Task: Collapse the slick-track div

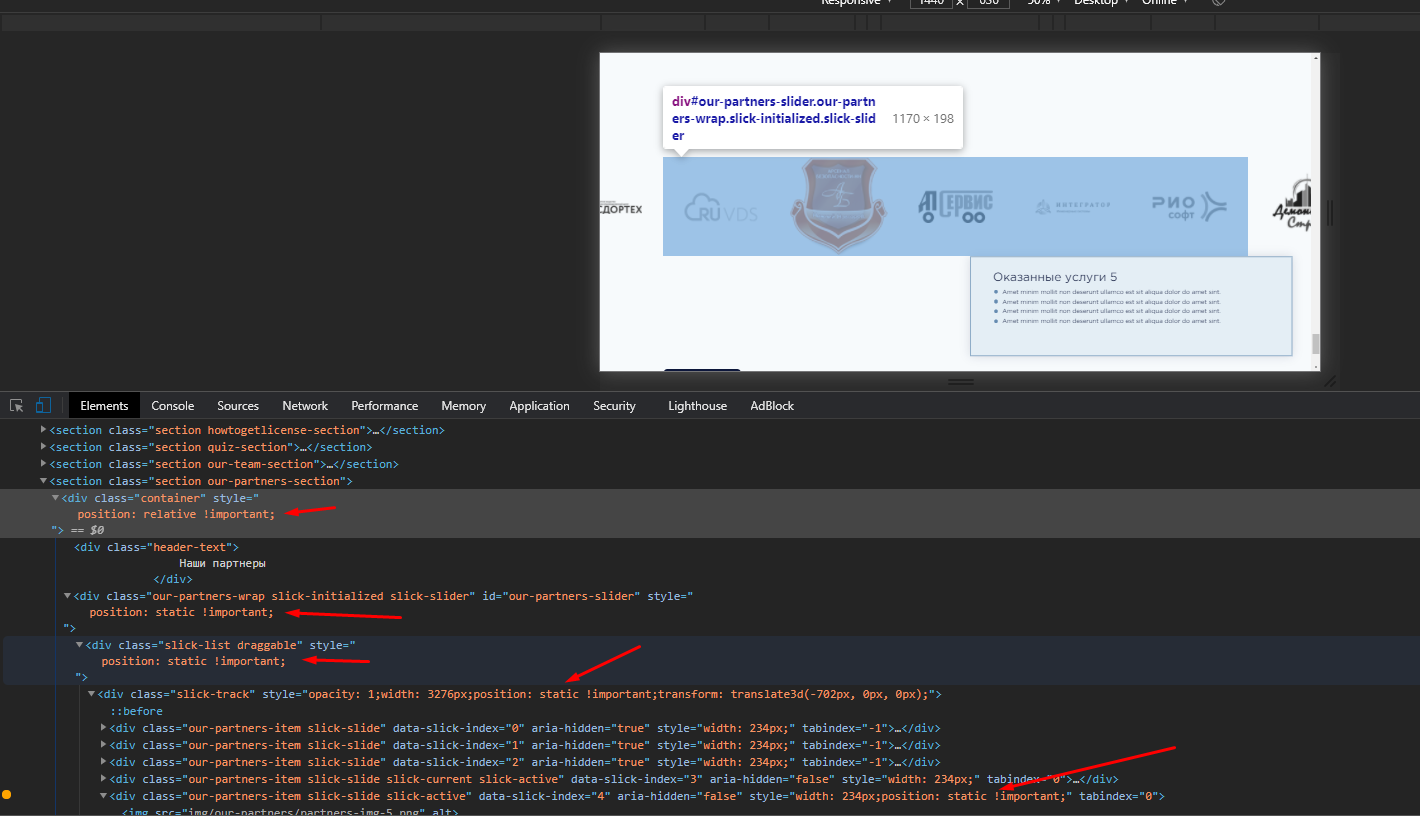Action: 91,694
